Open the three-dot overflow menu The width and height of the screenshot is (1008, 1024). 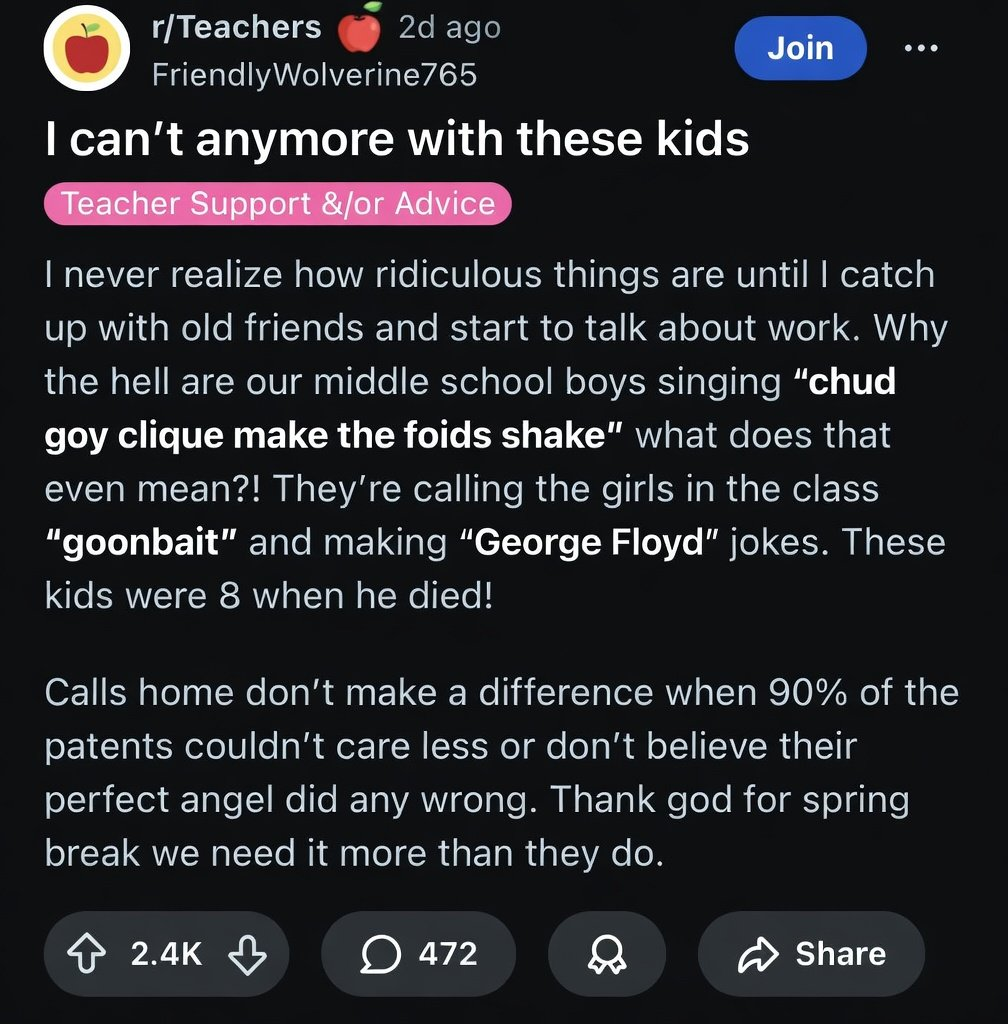tap(921, 47)
